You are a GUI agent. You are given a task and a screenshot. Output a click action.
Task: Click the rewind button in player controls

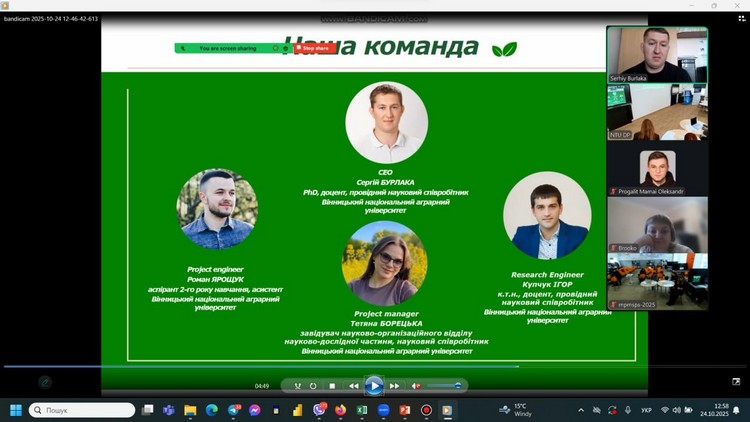coord(353,386)
